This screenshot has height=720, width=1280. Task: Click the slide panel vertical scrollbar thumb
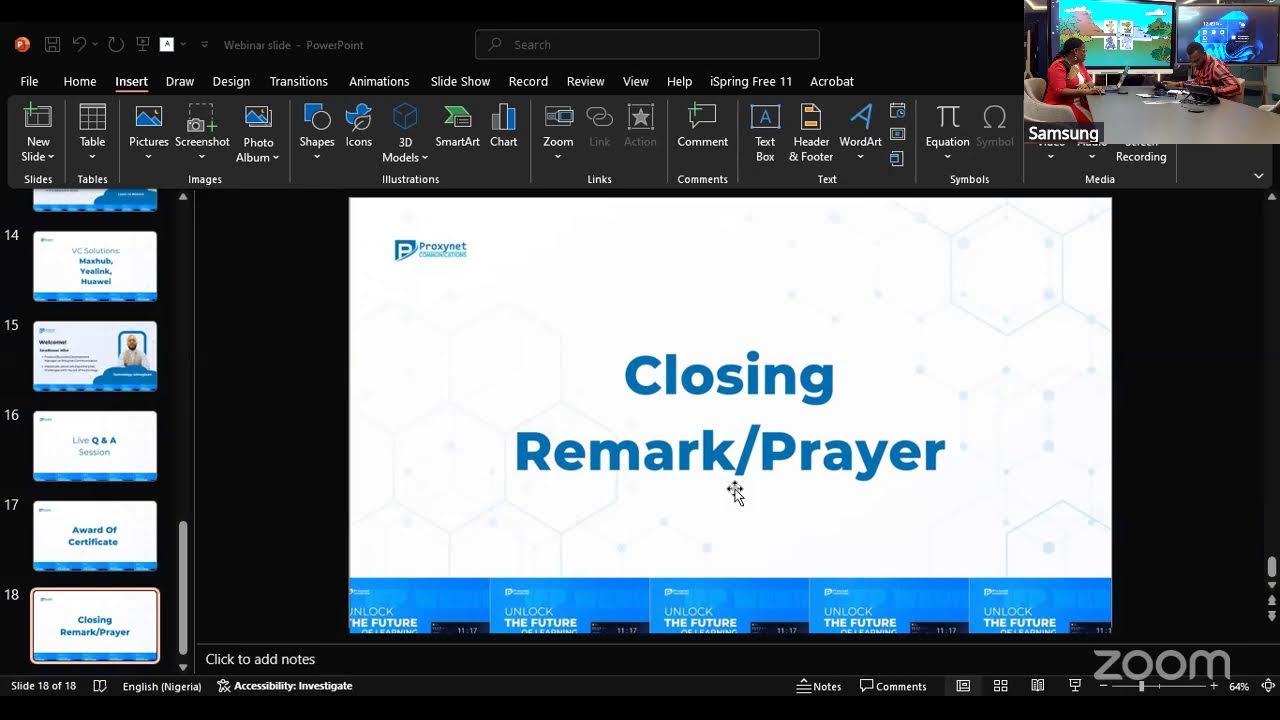182,588
